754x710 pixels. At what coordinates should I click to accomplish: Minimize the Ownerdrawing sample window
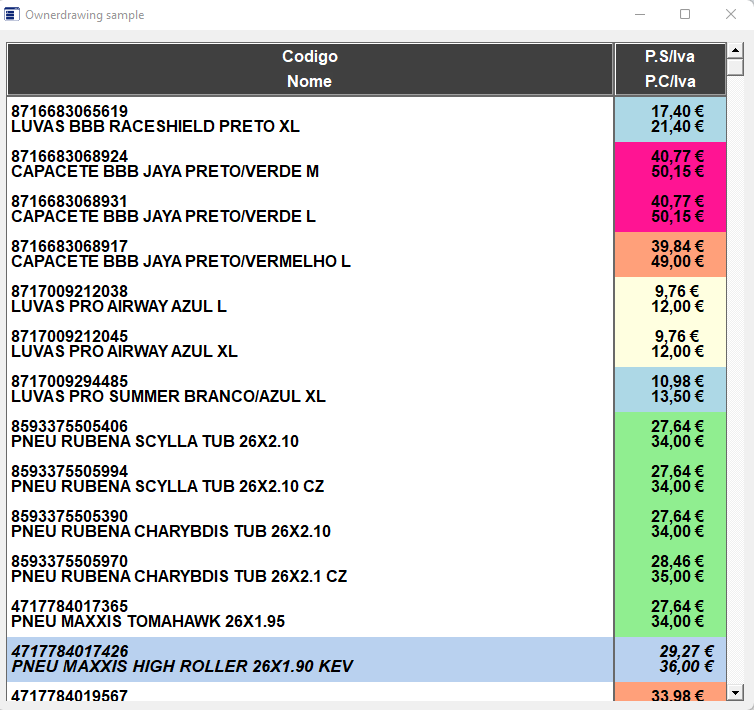639,15
